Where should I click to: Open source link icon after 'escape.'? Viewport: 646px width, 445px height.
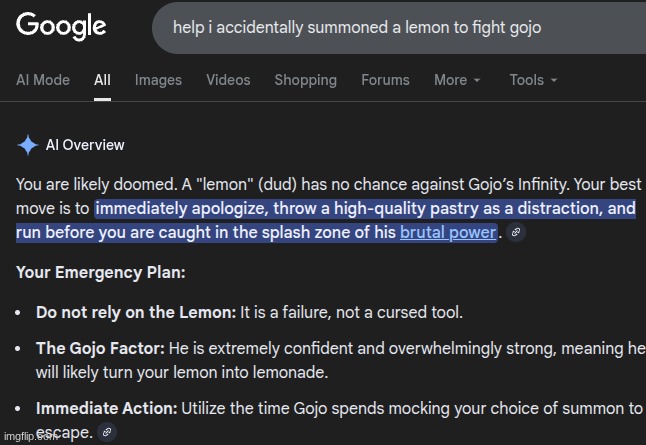[108, 433]
